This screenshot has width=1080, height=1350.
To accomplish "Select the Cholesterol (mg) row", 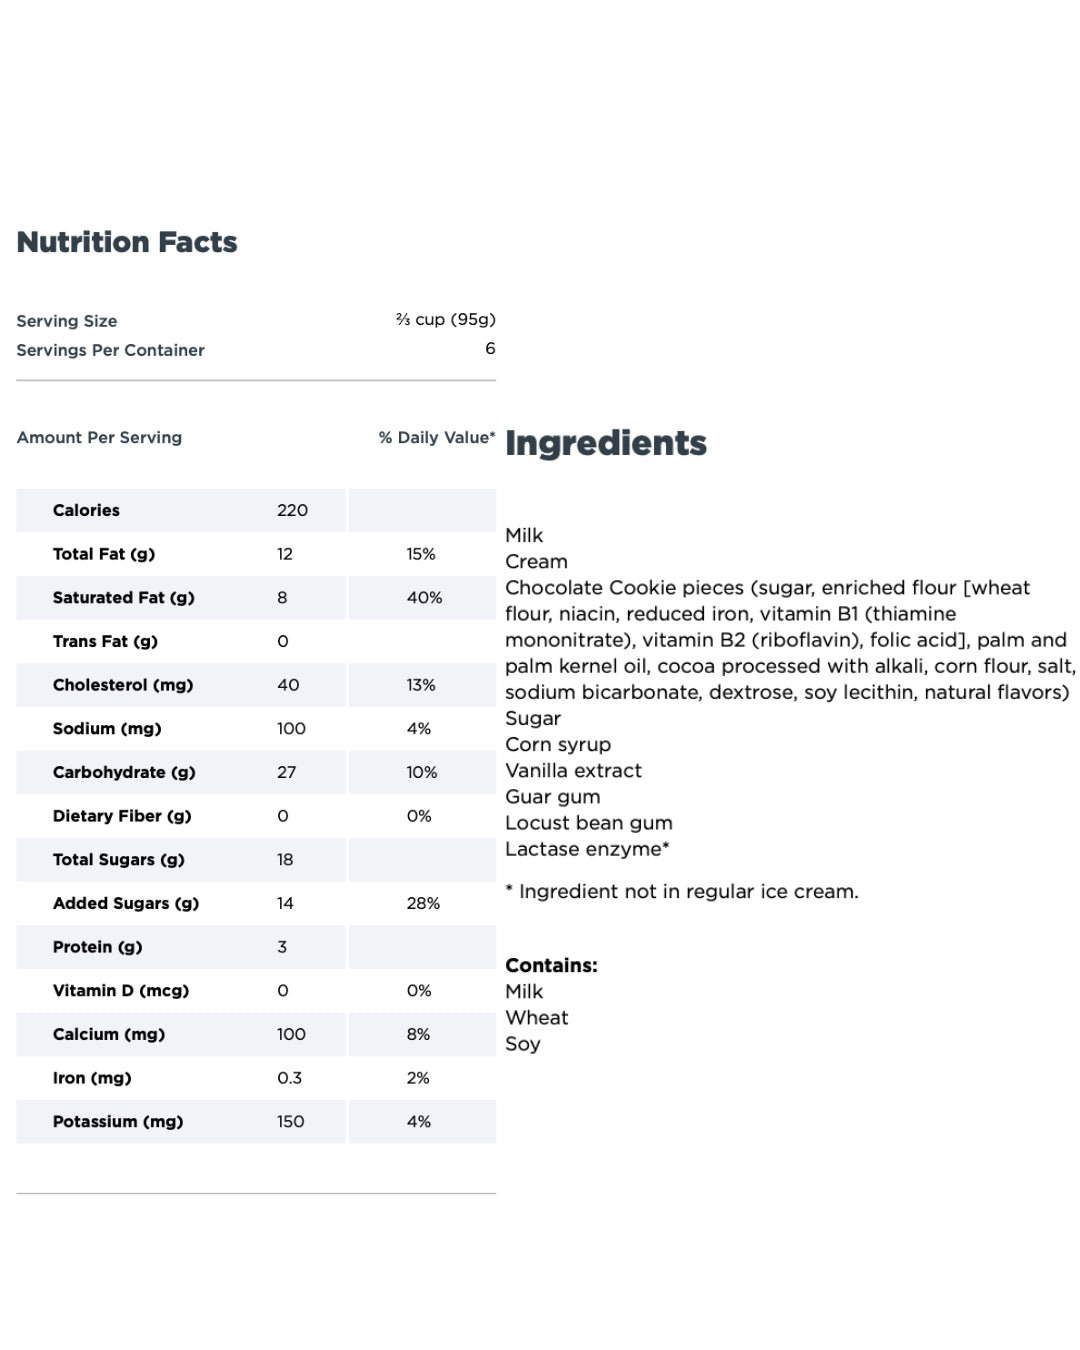I will (256, 685).
